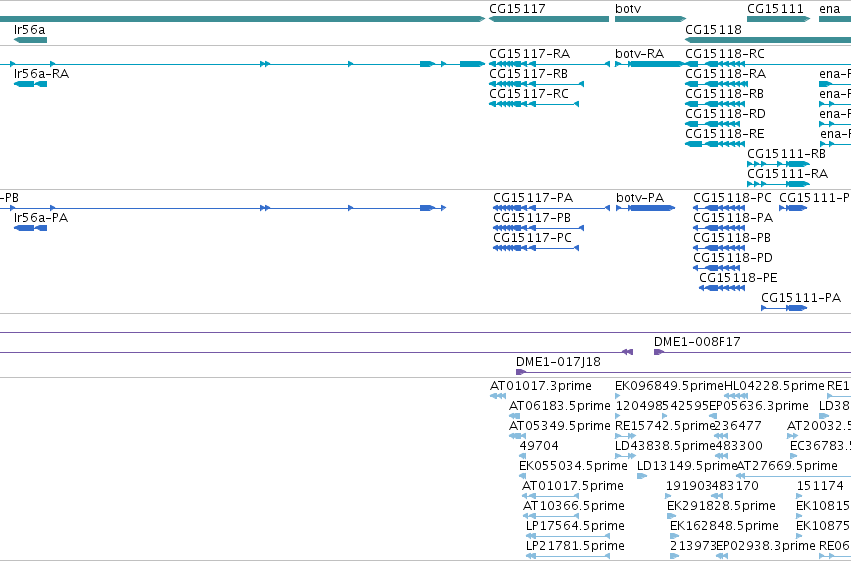Select the DME1-017J18 BAC label
The width and height of the screenshot is (851, 561).
558,362
